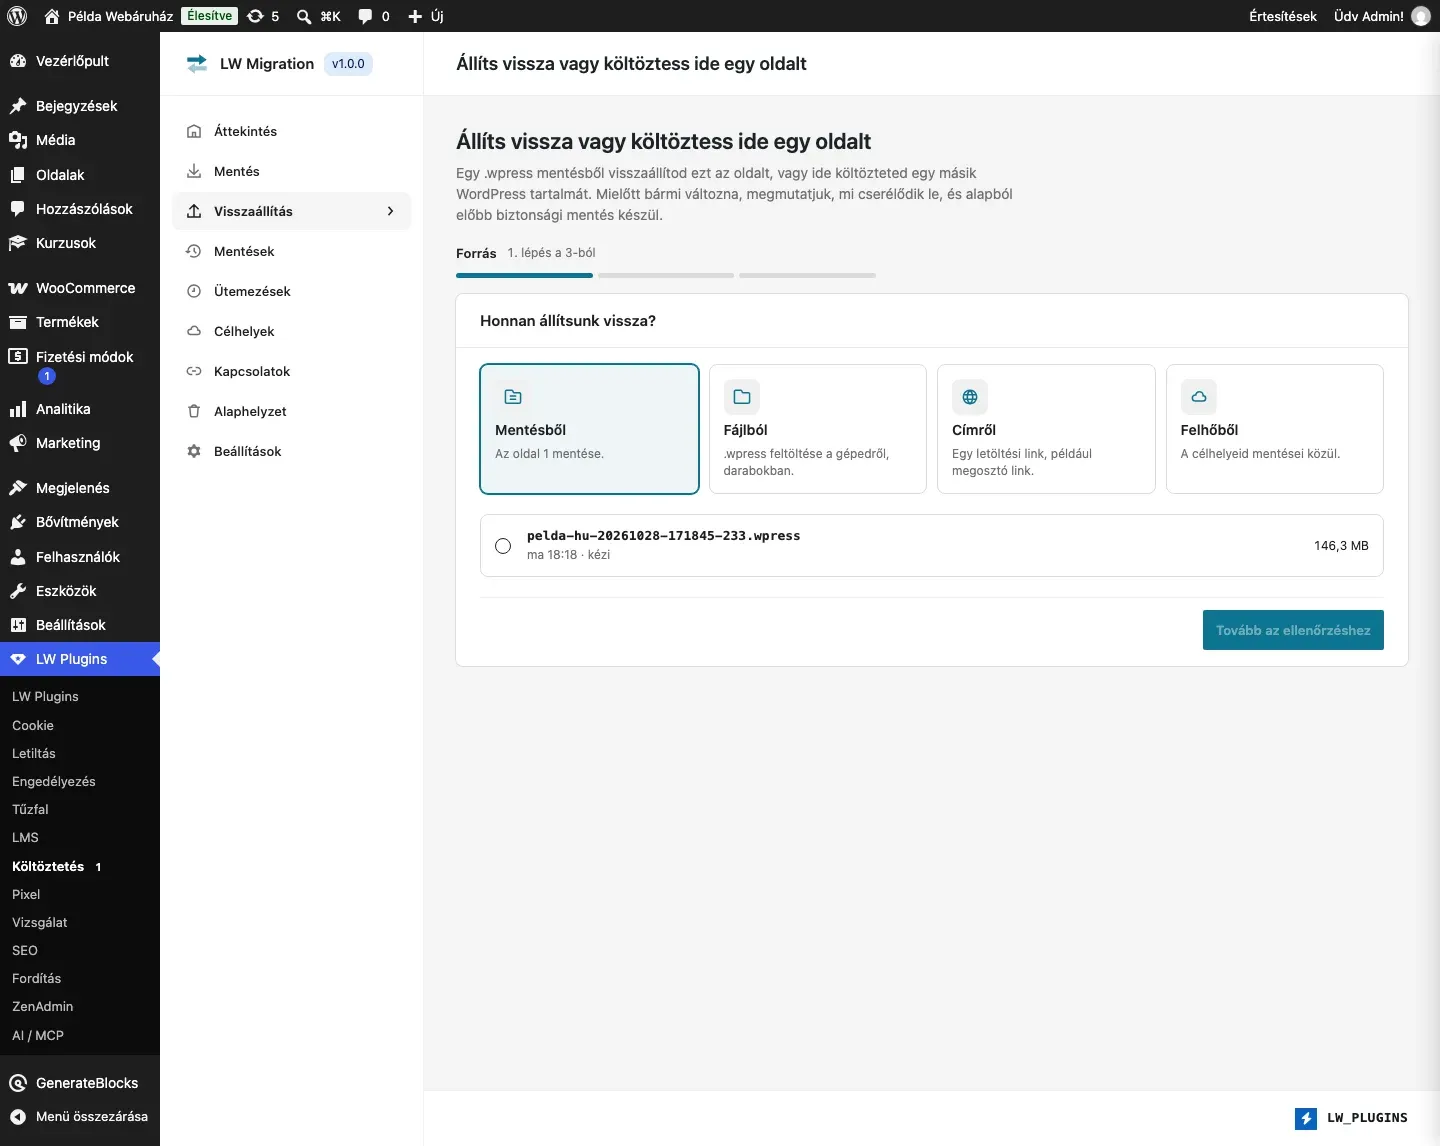This screenshot has height=1146, width=1440.
Task: Open the search command palette icon
Action: coord(304,16)
